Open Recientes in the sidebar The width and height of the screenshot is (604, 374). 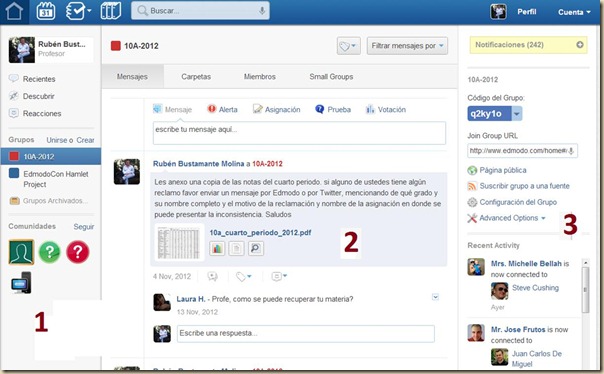tap(39, 79)
